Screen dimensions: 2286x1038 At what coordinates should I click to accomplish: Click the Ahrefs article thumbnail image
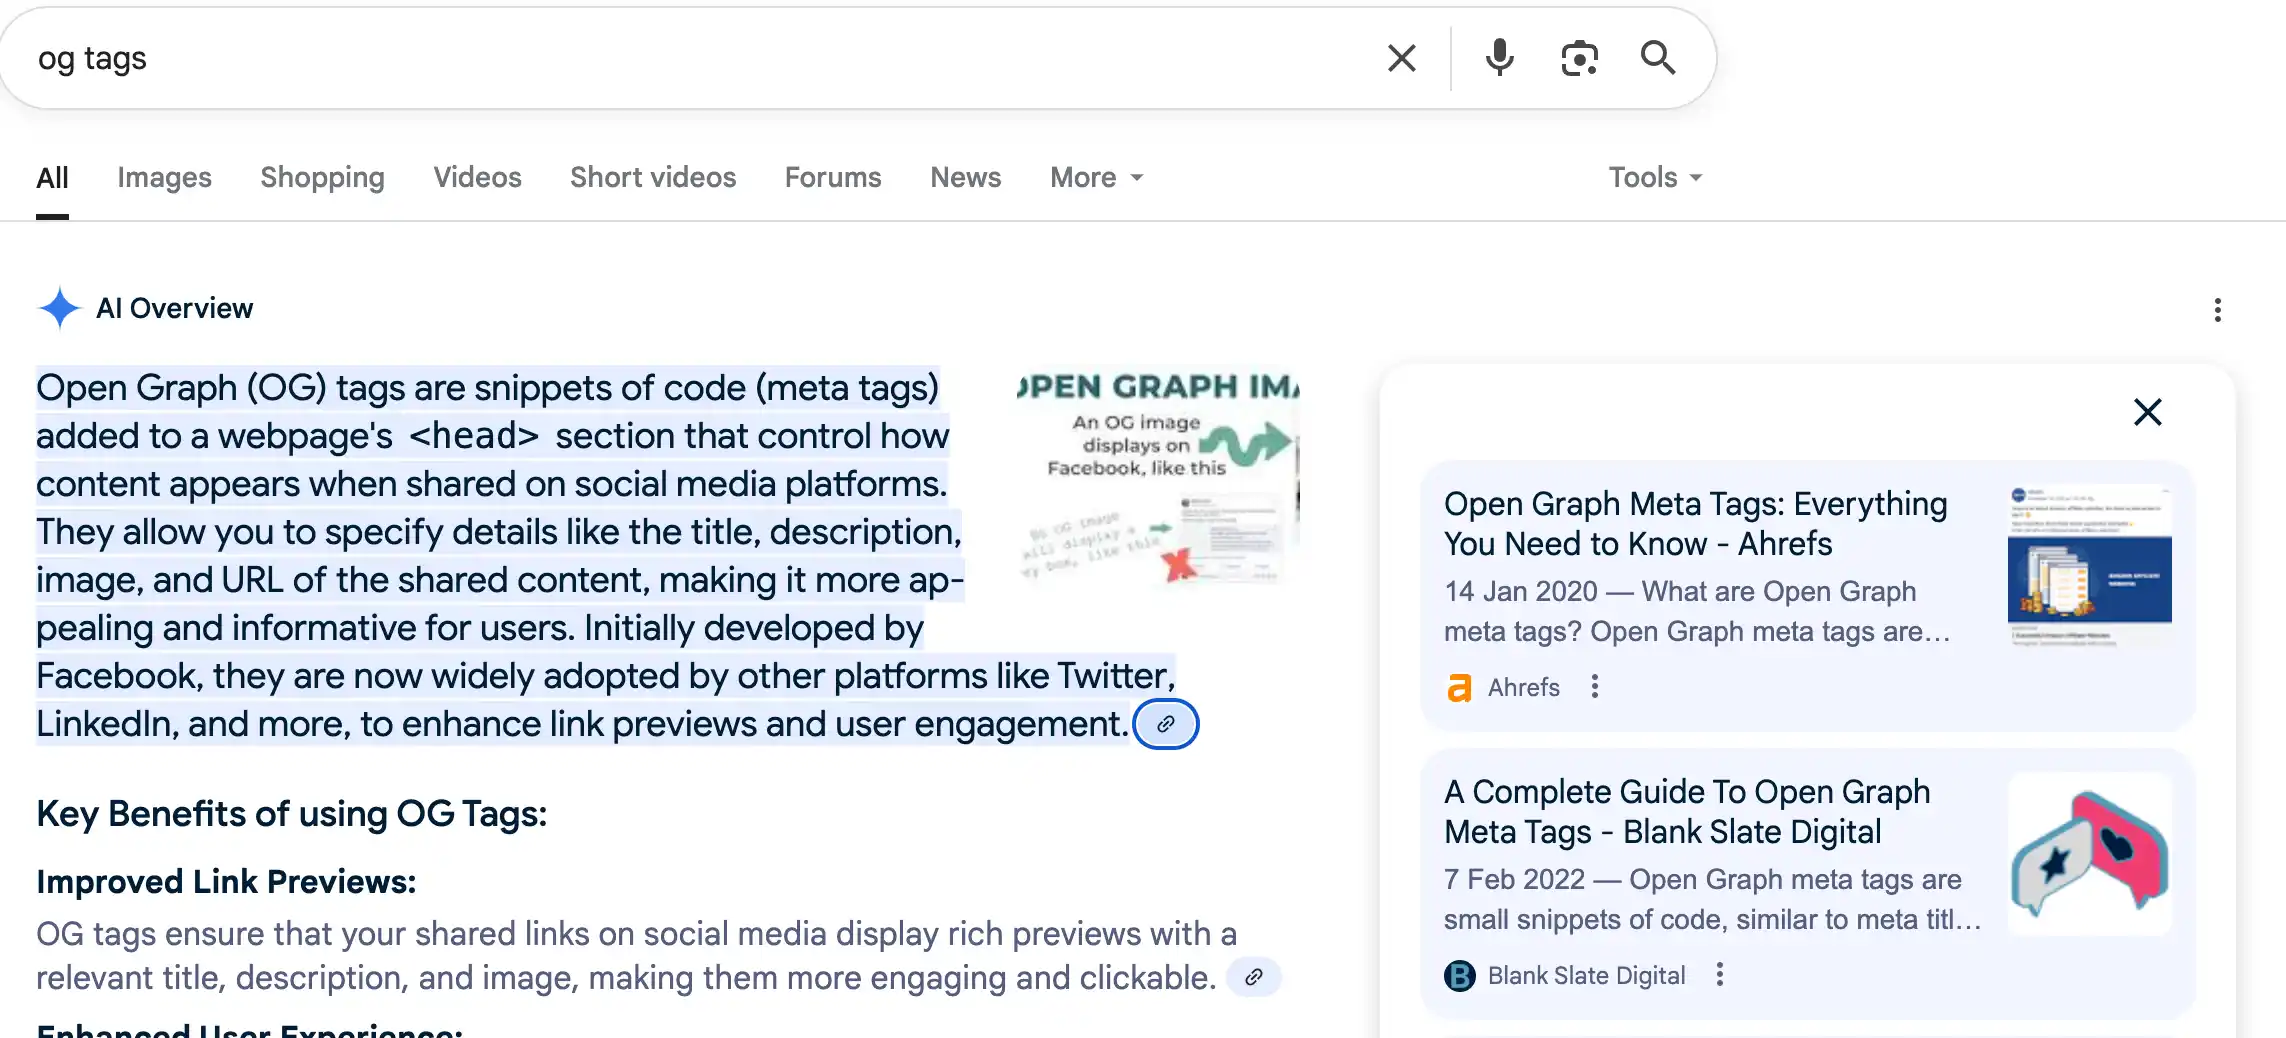coord(2089,566)
